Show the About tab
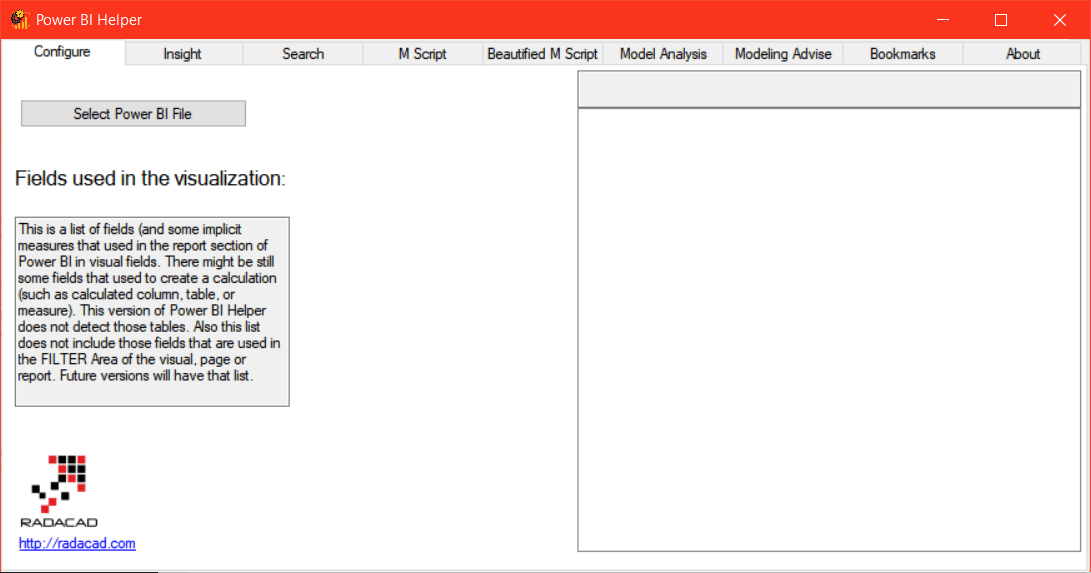The image size is (1091, 573). [1022, 54]
